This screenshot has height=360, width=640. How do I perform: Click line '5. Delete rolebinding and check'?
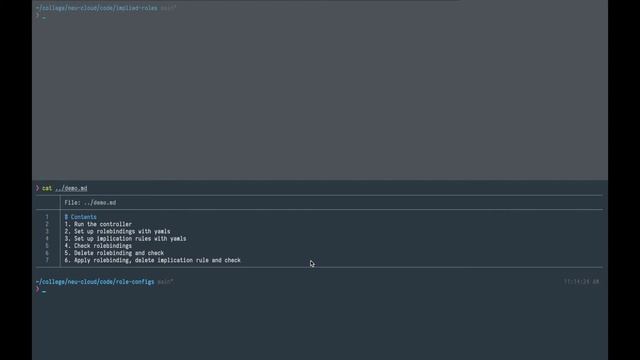(x=114, y=253)
